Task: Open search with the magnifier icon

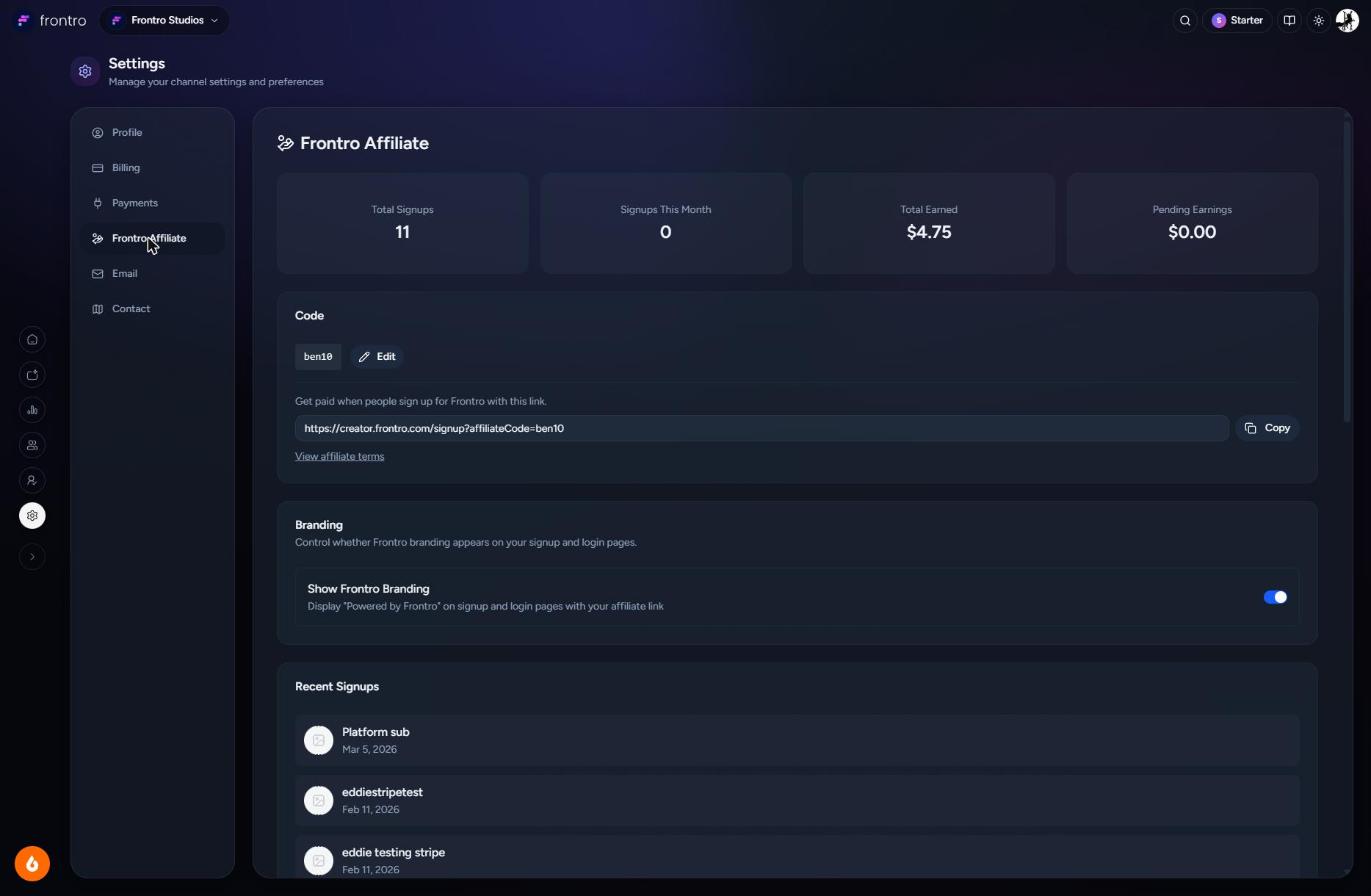Action: pyautogui.click(x=1185, y=20)
